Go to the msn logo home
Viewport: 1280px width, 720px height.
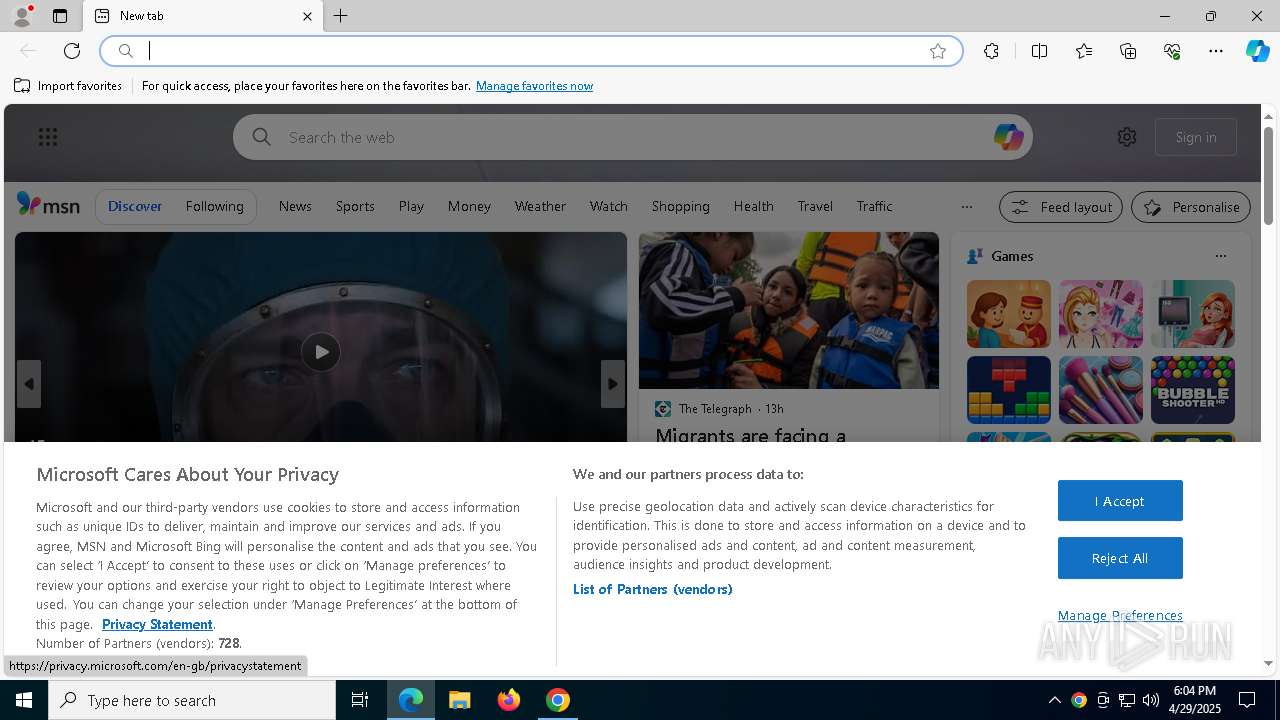[48, 205]
